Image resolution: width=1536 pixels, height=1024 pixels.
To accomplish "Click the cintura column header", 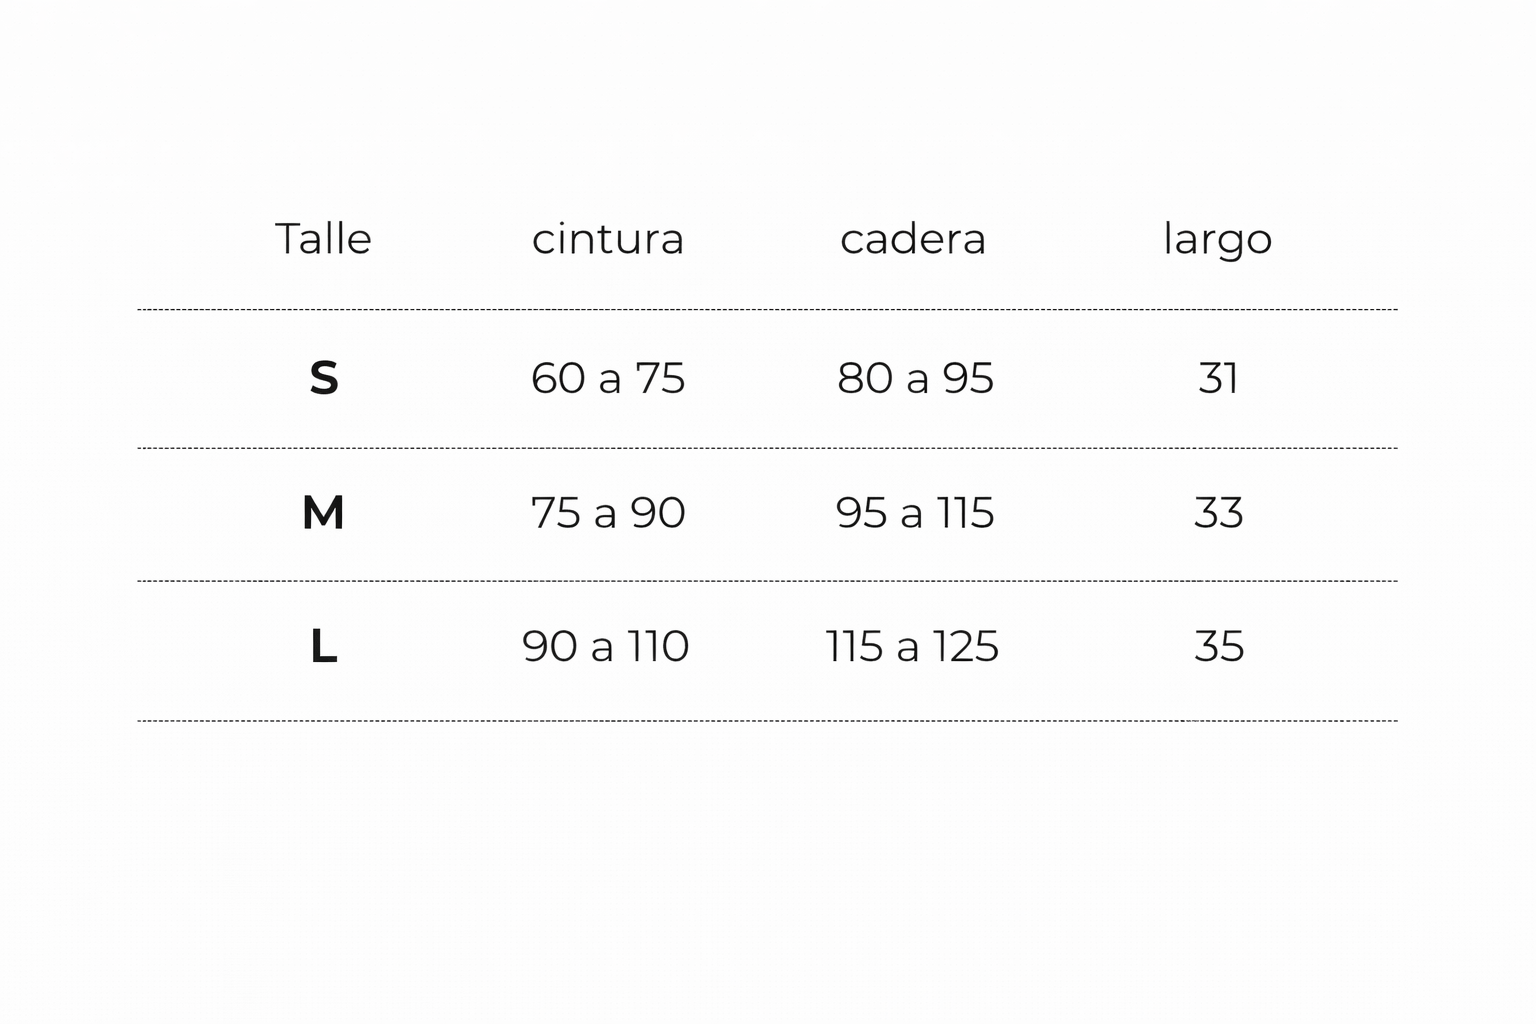I will 608,239.
